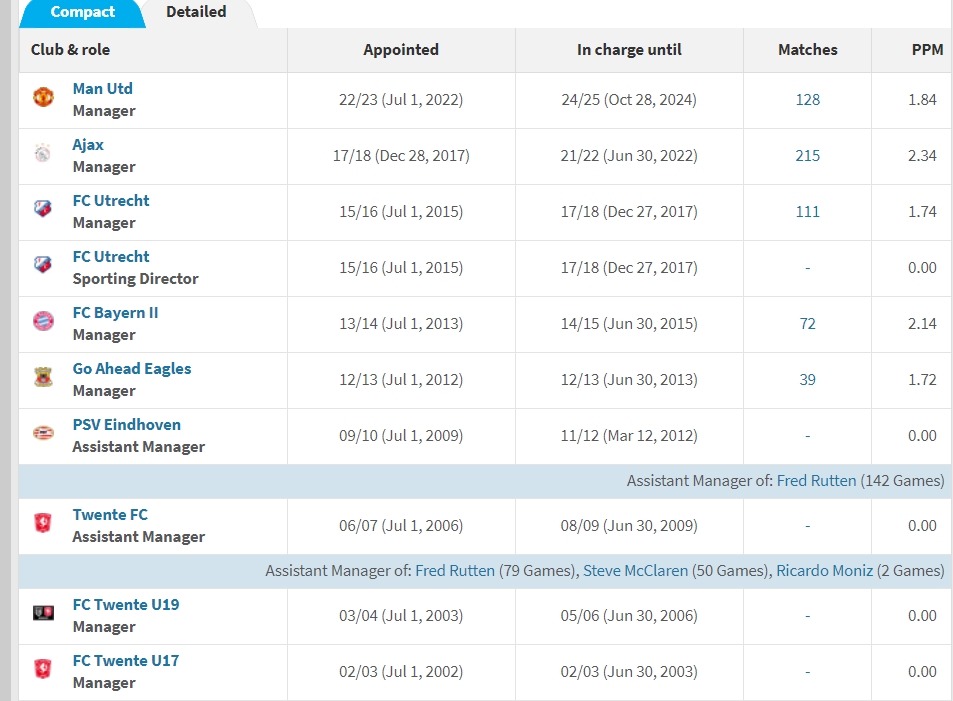Click the Go Ahead Eagles crest icon
The image size is (953, 701).
tap(43, 377)
